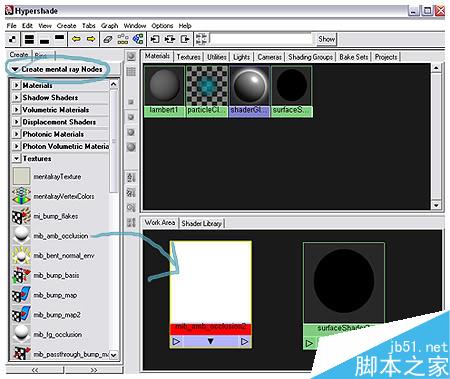Select surfaceShader swatch in Materials tab
This screenshot has width=450, height=379.
click(x=292, y=91)
